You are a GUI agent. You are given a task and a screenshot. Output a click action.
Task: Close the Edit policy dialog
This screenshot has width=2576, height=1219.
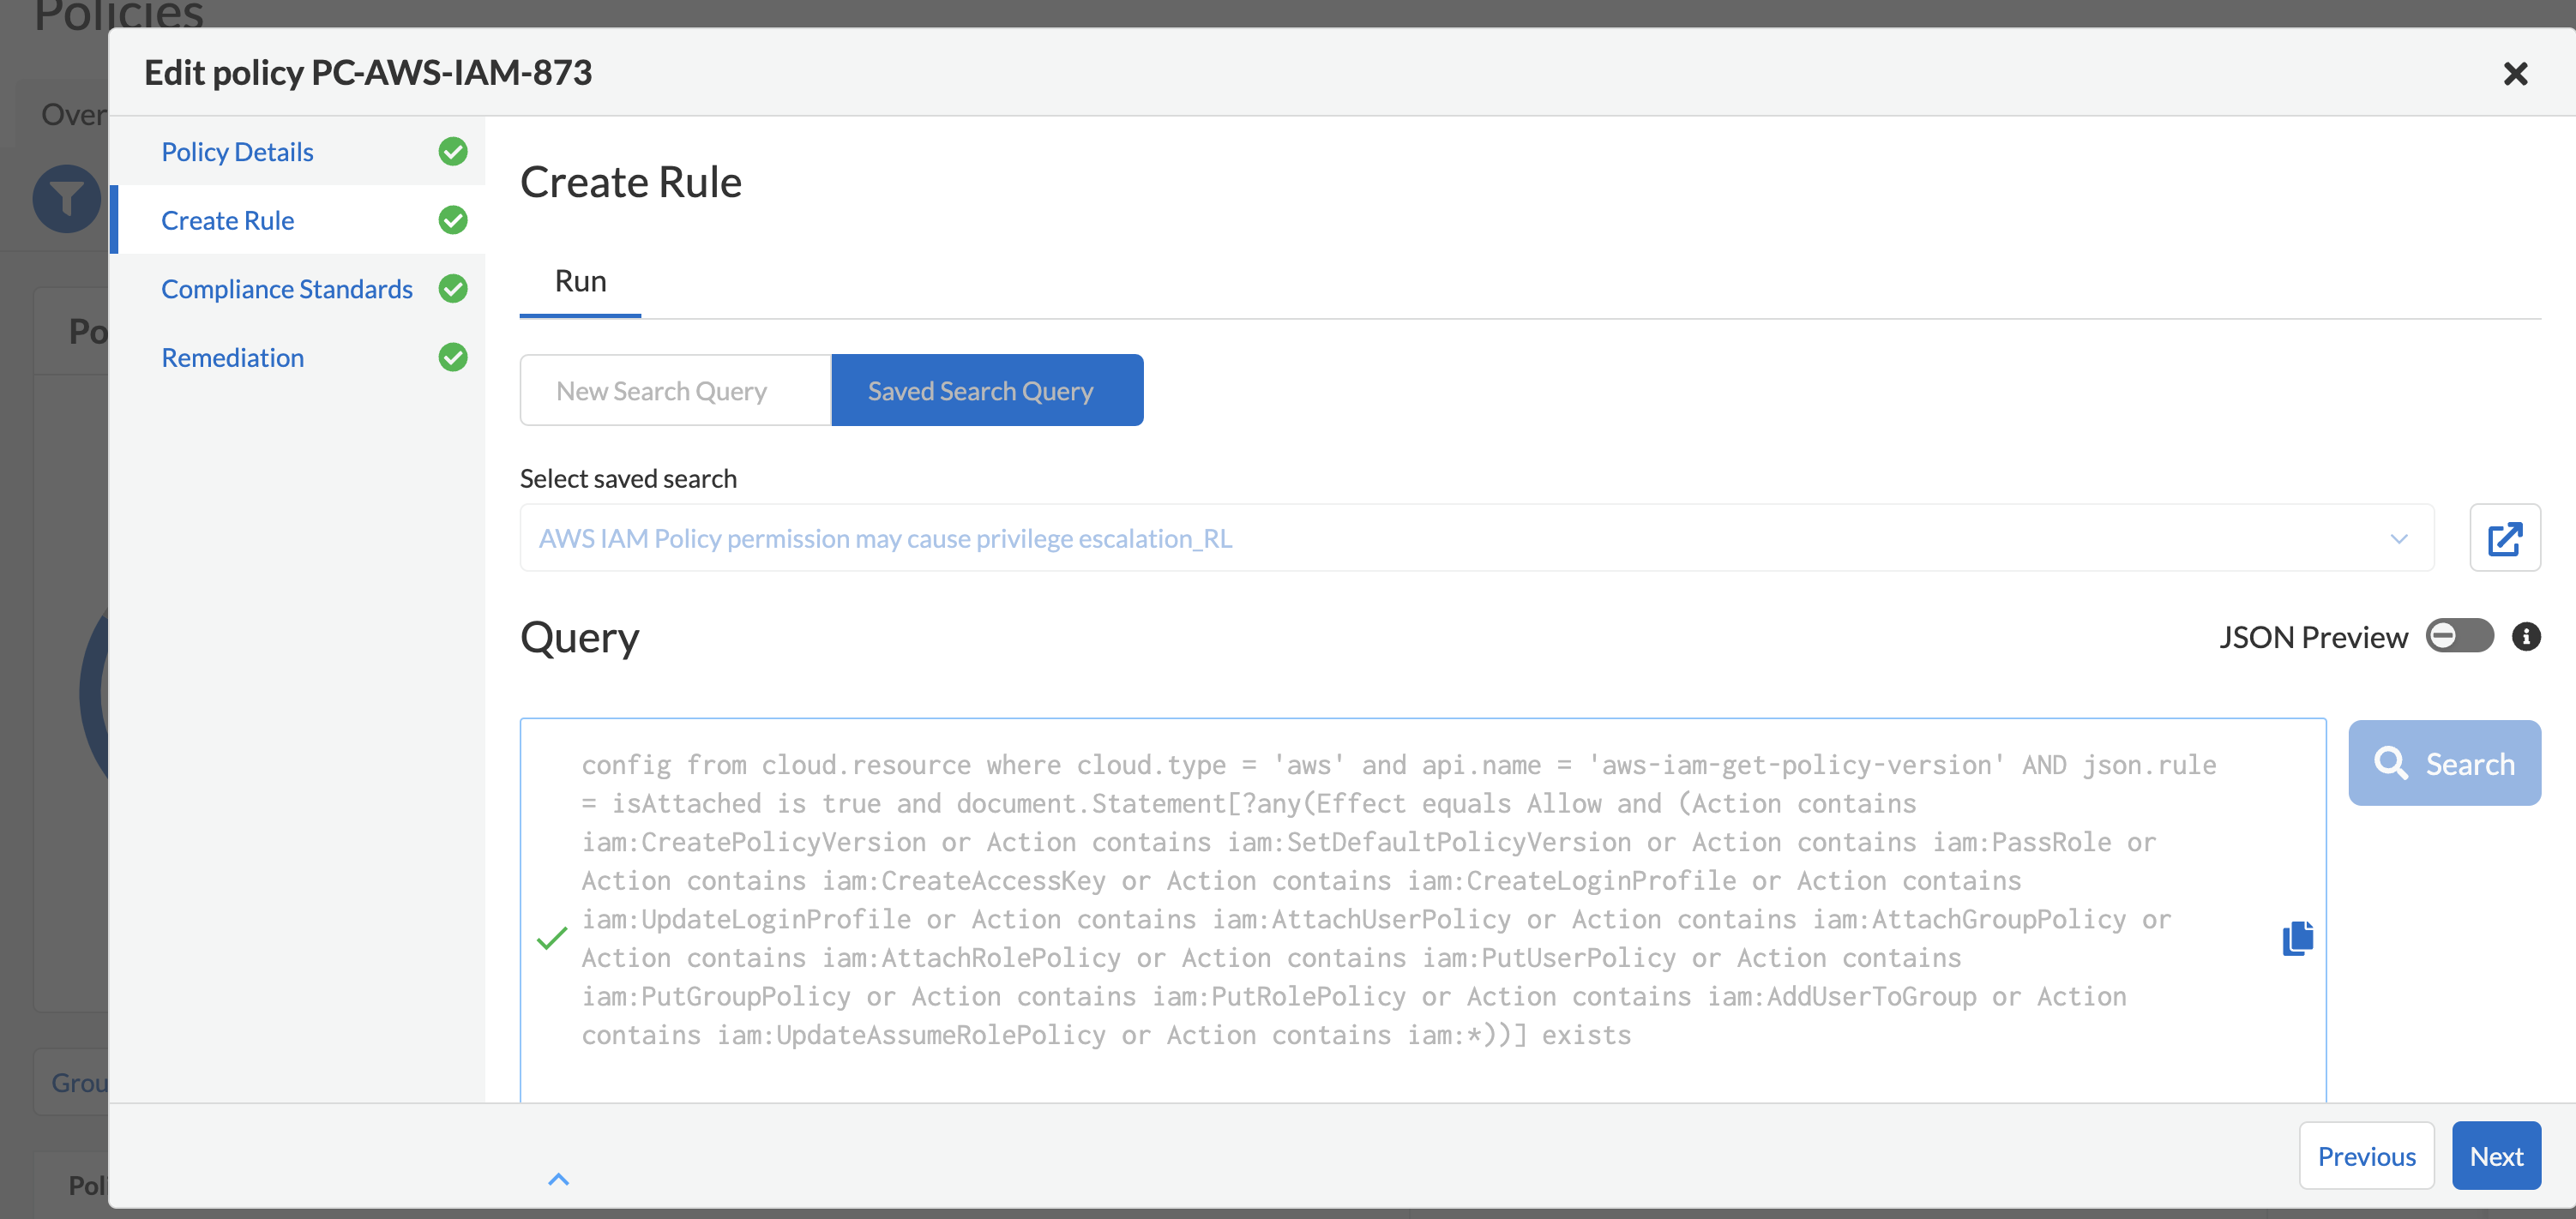pos(2515,73)
